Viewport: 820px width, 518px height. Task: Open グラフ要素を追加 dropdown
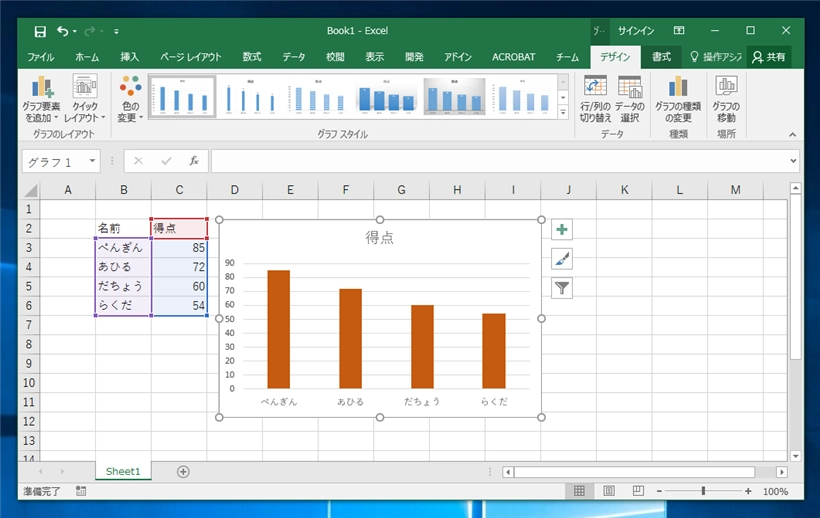tap(41, 99)
